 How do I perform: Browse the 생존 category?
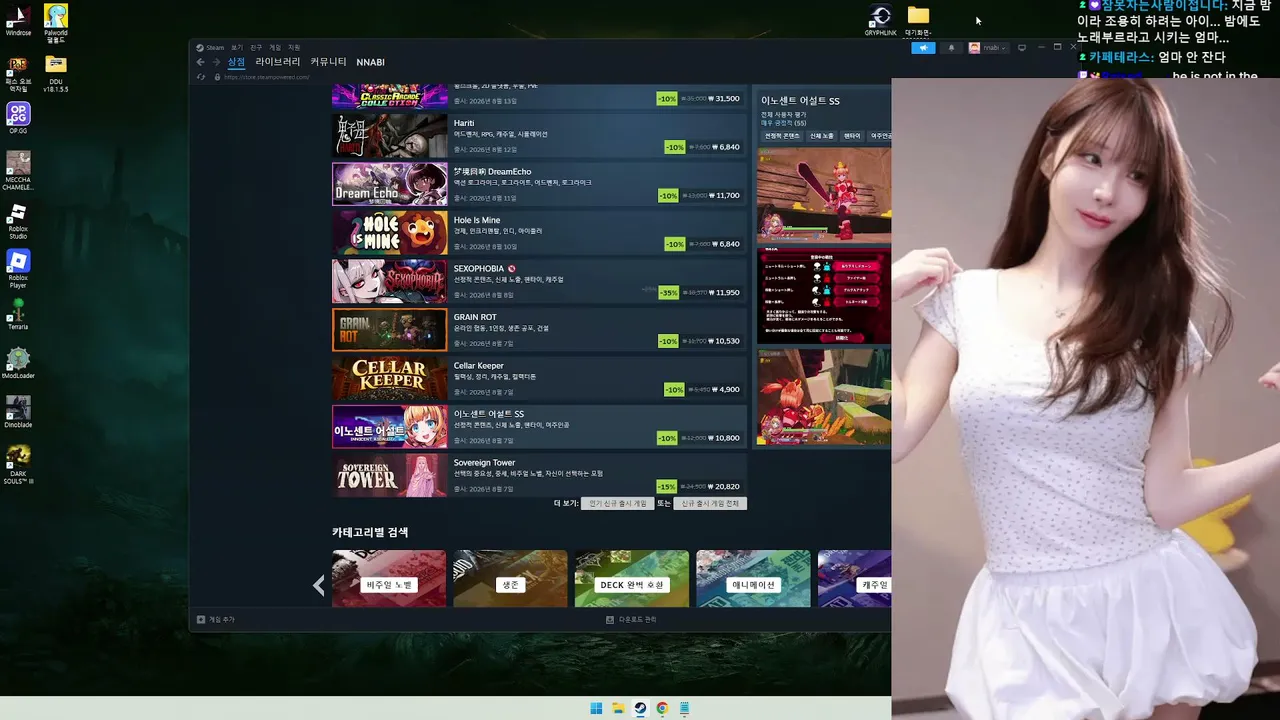tap(510, 578)
